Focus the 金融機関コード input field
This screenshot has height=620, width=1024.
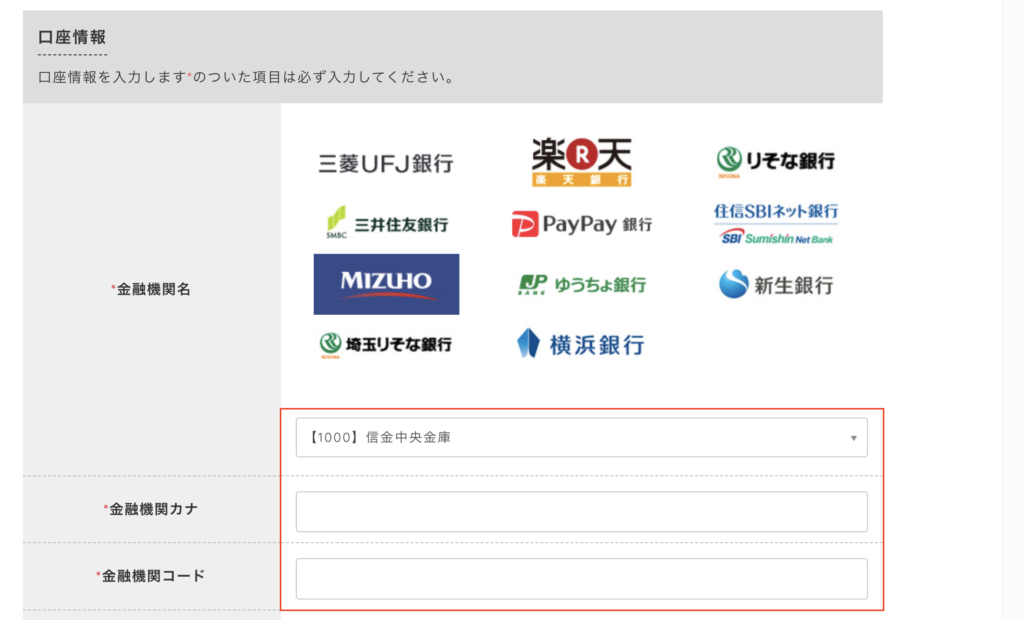581,578
